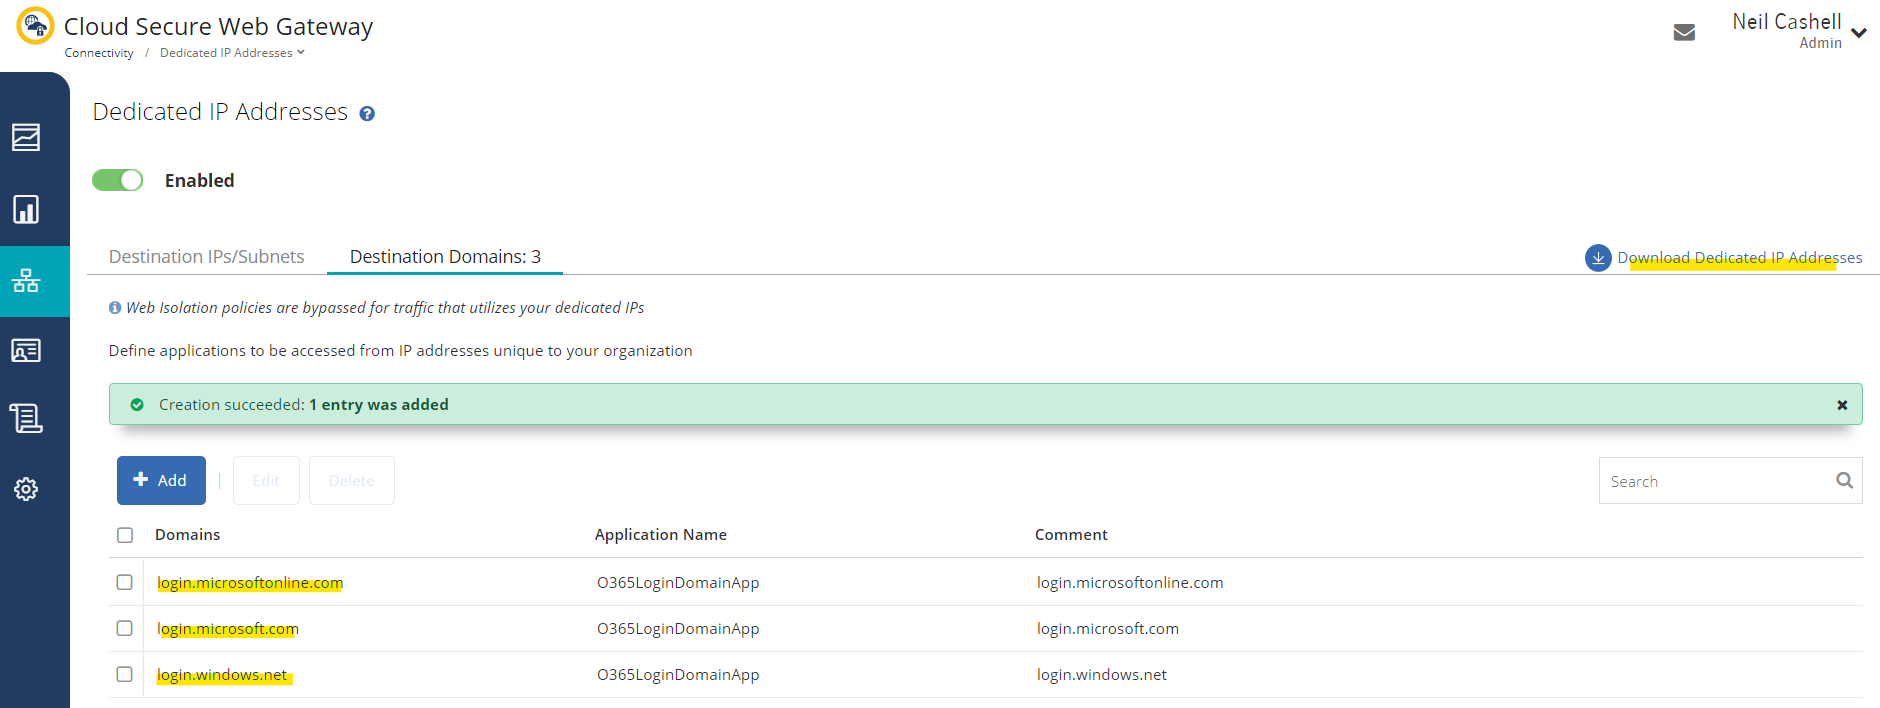Click the Connectivity breadcrumb link
Screen dimensions: 1880x708
[x=99, y=53]
